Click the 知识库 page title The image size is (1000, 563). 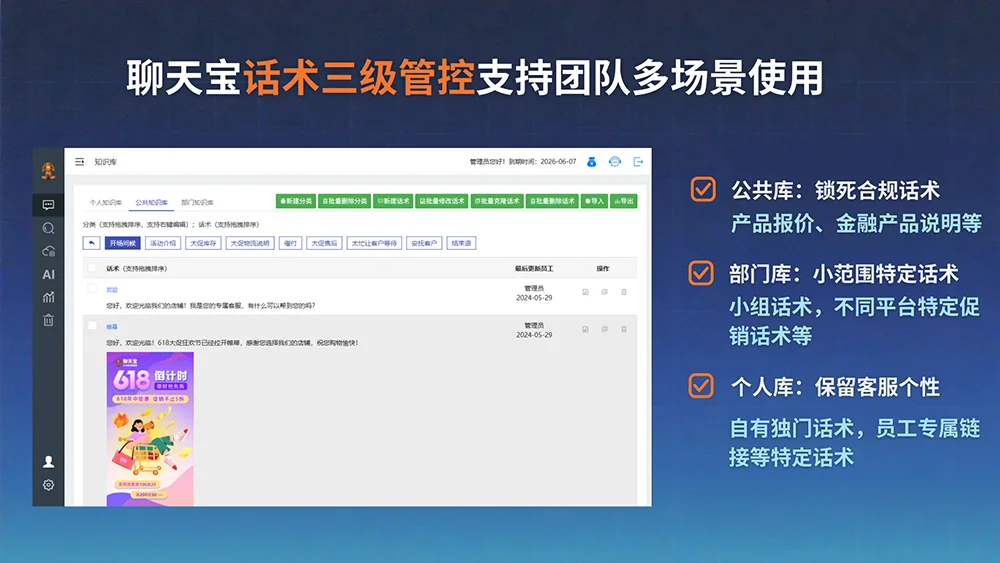tap(106, 162)
